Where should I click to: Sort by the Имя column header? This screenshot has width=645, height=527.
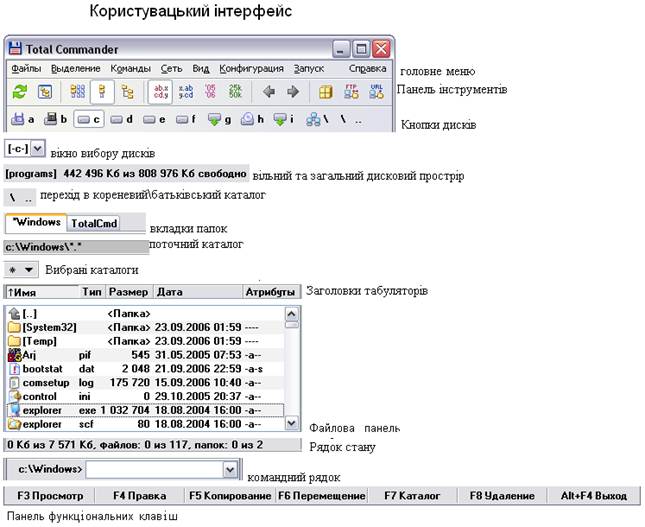[x=42, y=292]
